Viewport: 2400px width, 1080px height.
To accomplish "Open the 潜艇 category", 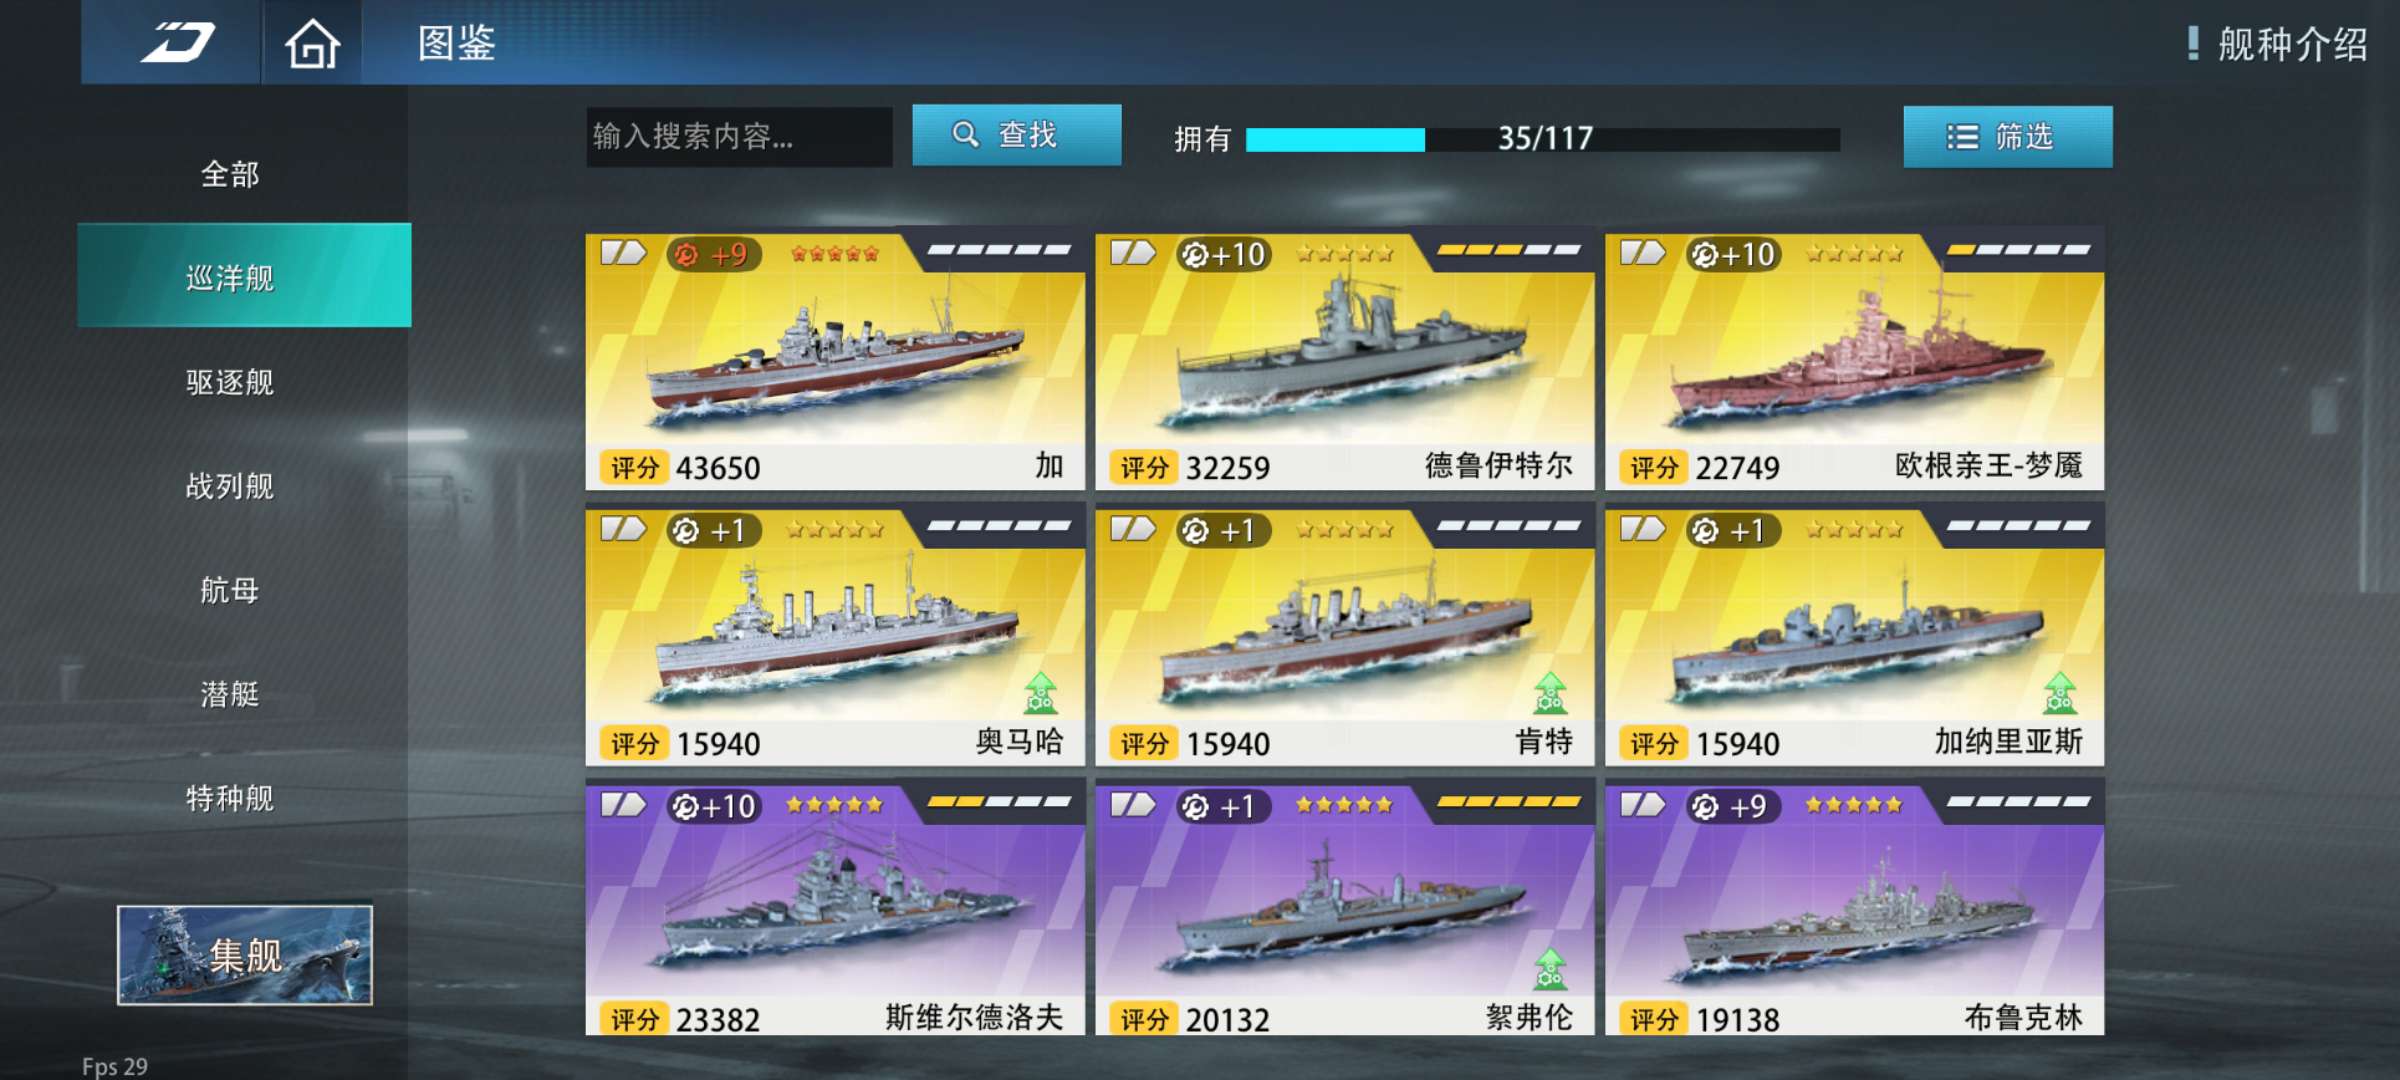I will click(x=231, y=694).
